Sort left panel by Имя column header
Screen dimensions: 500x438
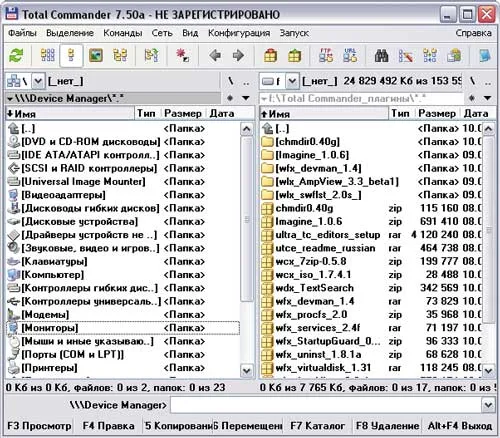click(x=70, y=114)
